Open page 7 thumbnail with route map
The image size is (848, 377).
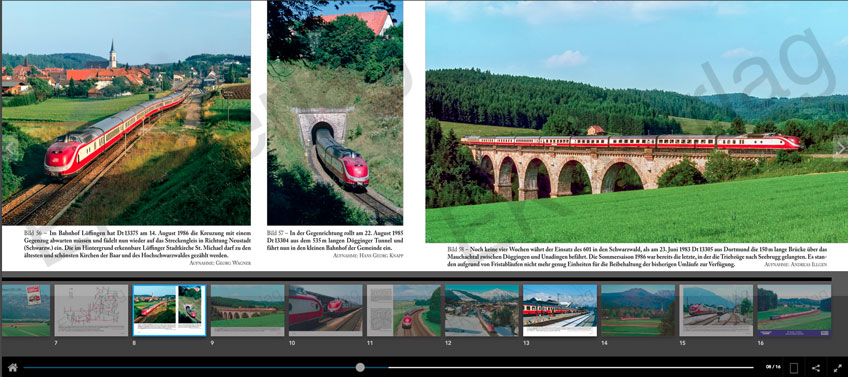[x=91, y=310]
